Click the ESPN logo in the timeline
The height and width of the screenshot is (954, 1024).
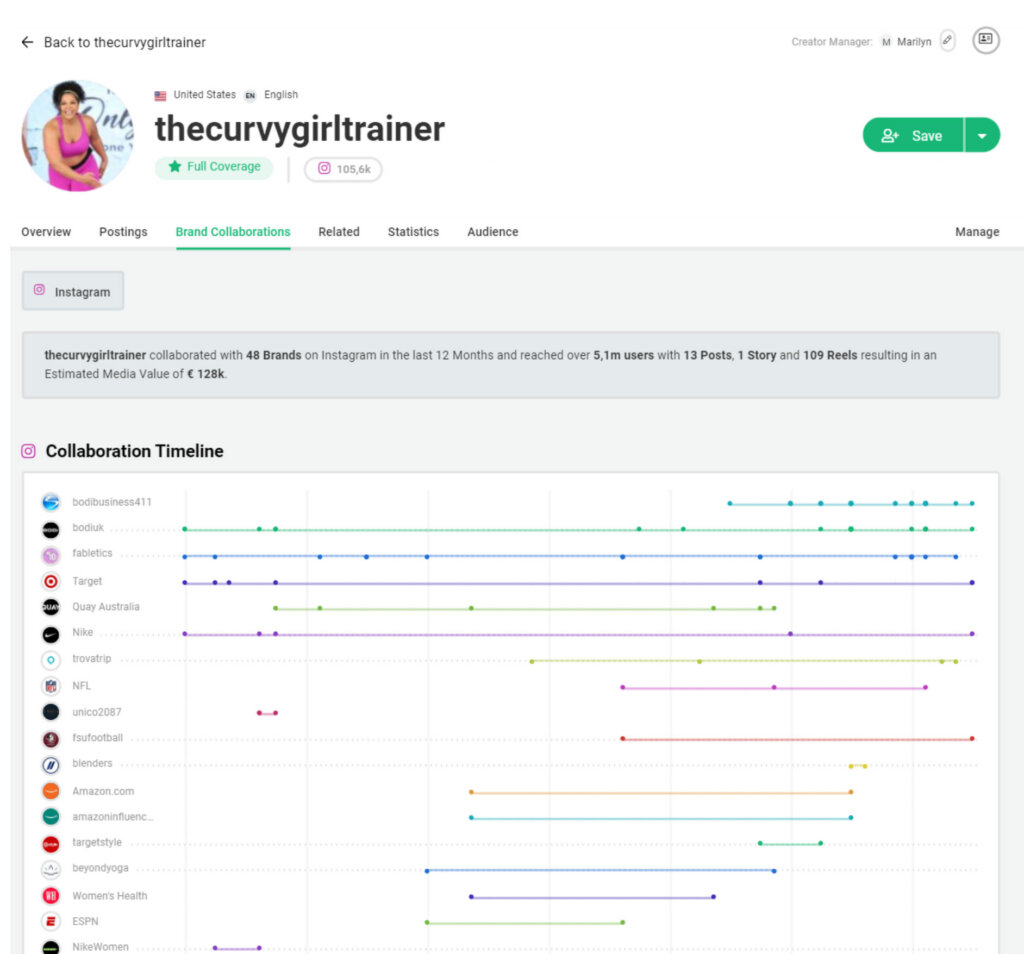pyautogui.click(x=51, y=921)
